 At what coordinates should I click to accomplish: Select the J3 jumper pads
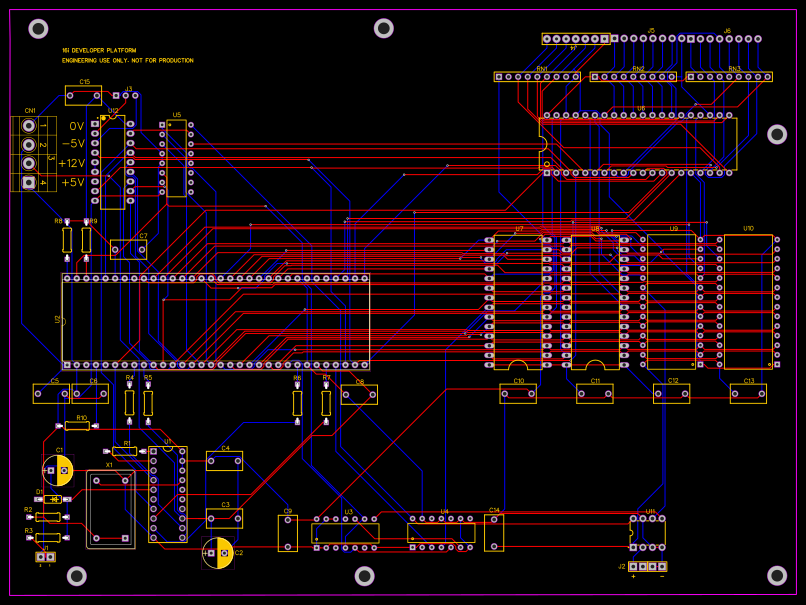pos(128,95)
